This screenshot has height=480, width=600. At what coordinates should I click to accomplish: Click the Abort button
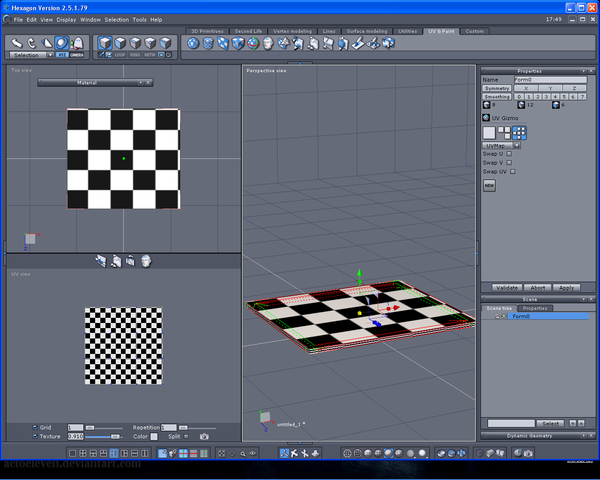(538, 287)
